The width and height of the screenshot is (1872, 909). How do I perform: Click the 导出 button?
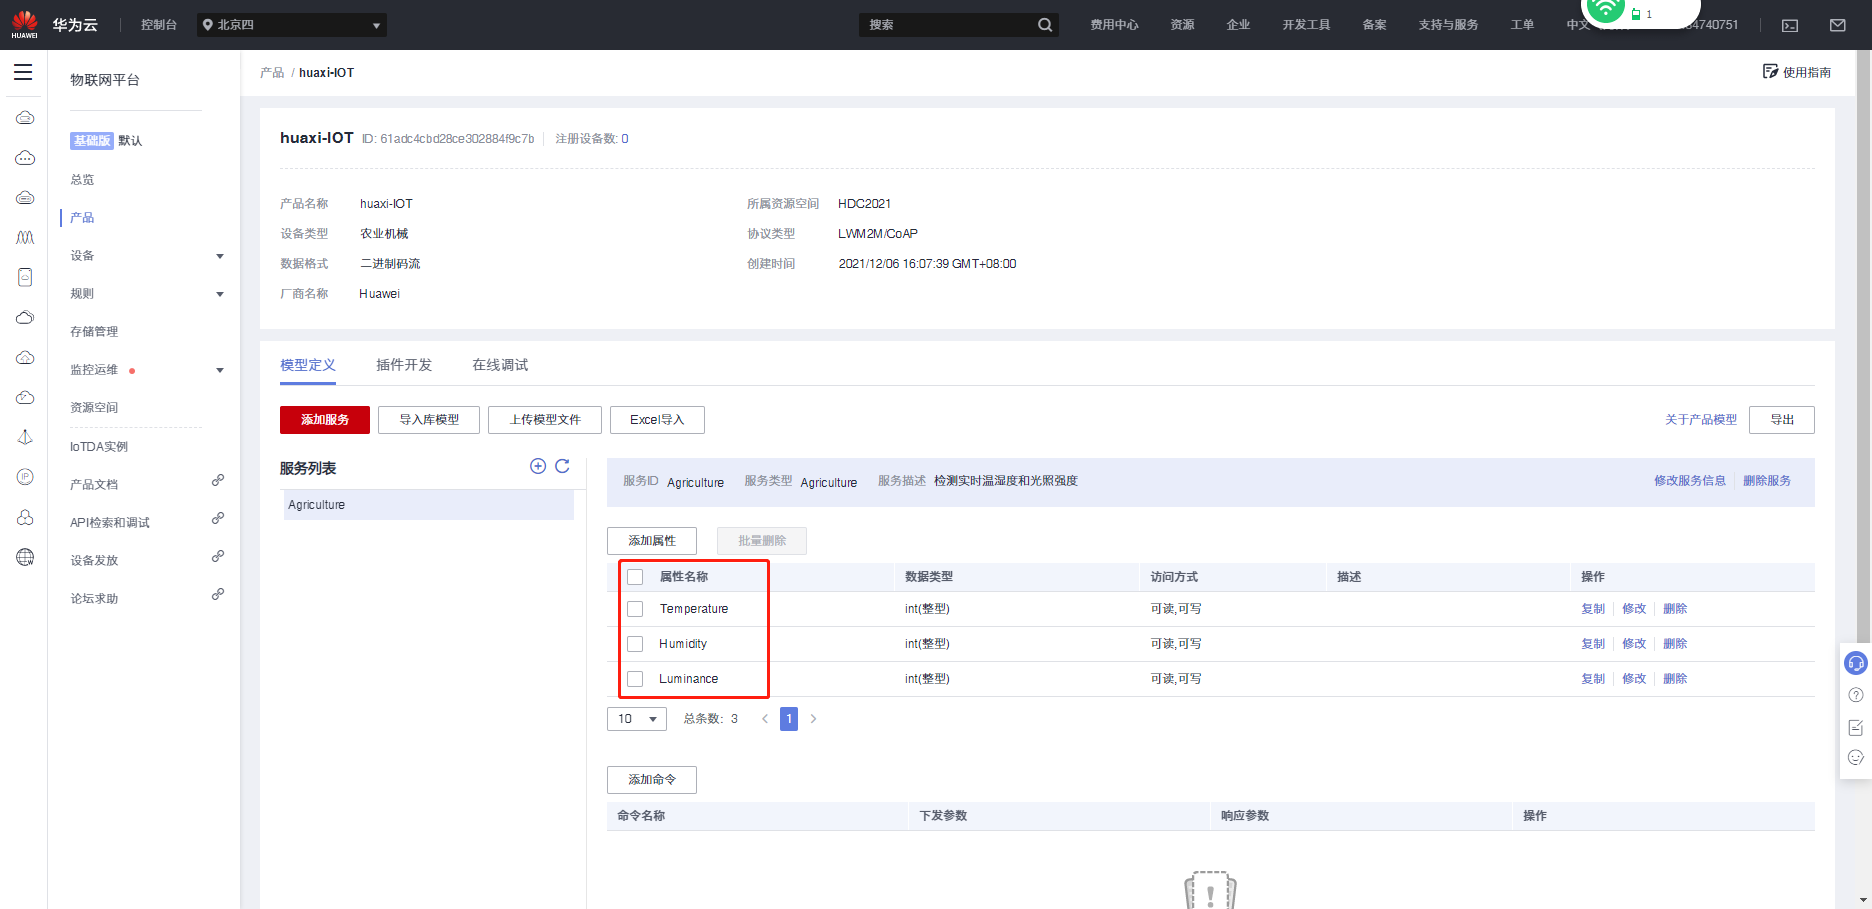click(x=1782, y=420)
